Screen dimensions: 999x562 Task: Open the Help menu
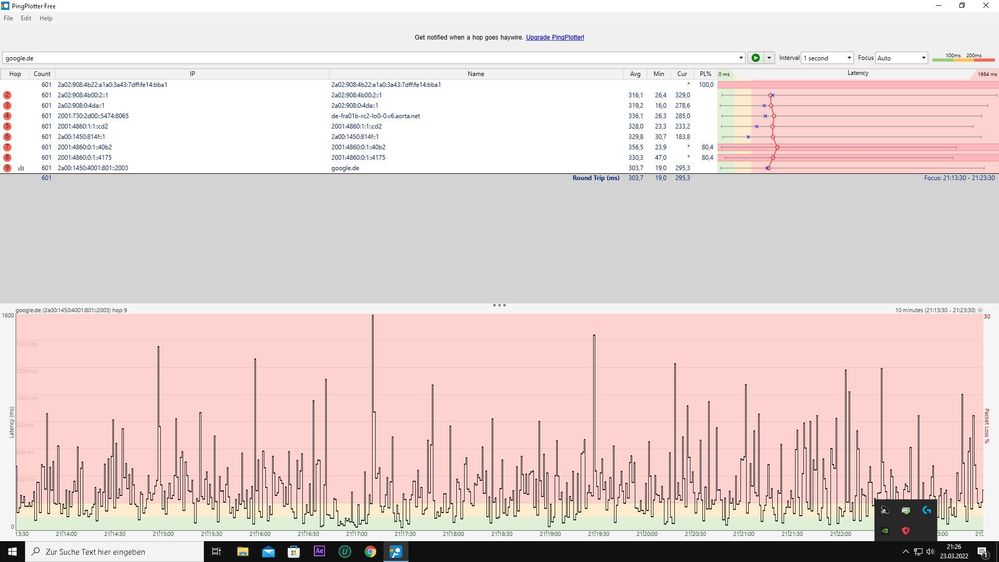[x=46, y=18]
